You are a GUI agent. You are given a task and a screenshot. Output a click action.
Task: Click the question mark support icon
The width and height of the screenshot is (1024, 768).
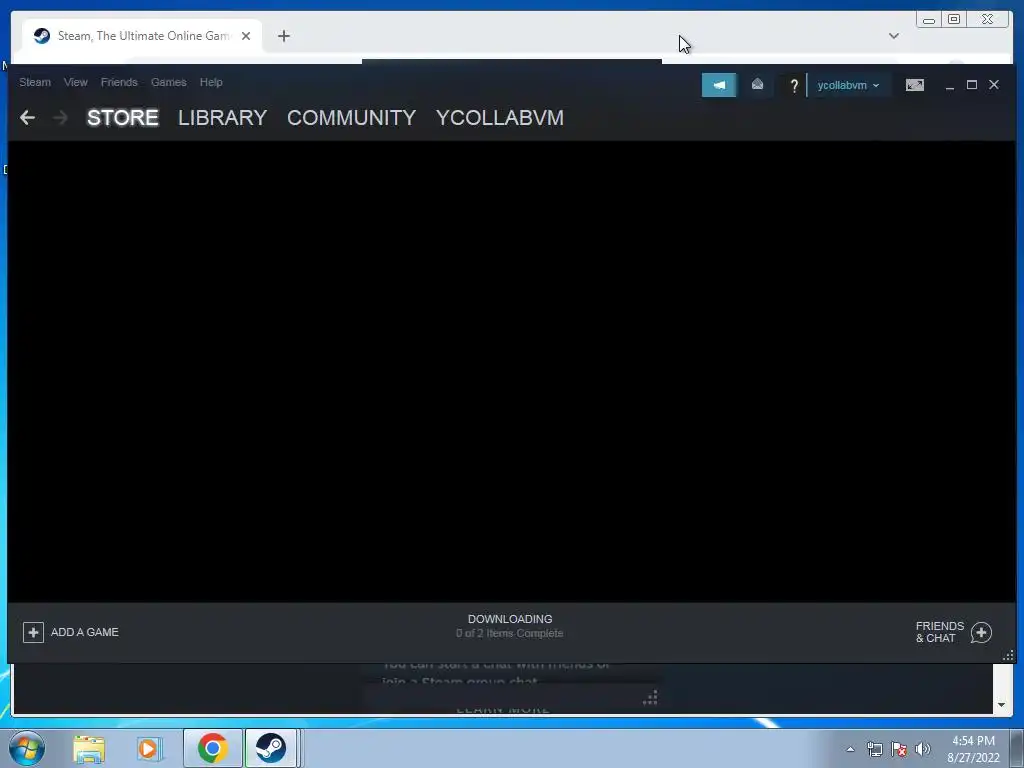pyautogui.click(x=794, y=86)
